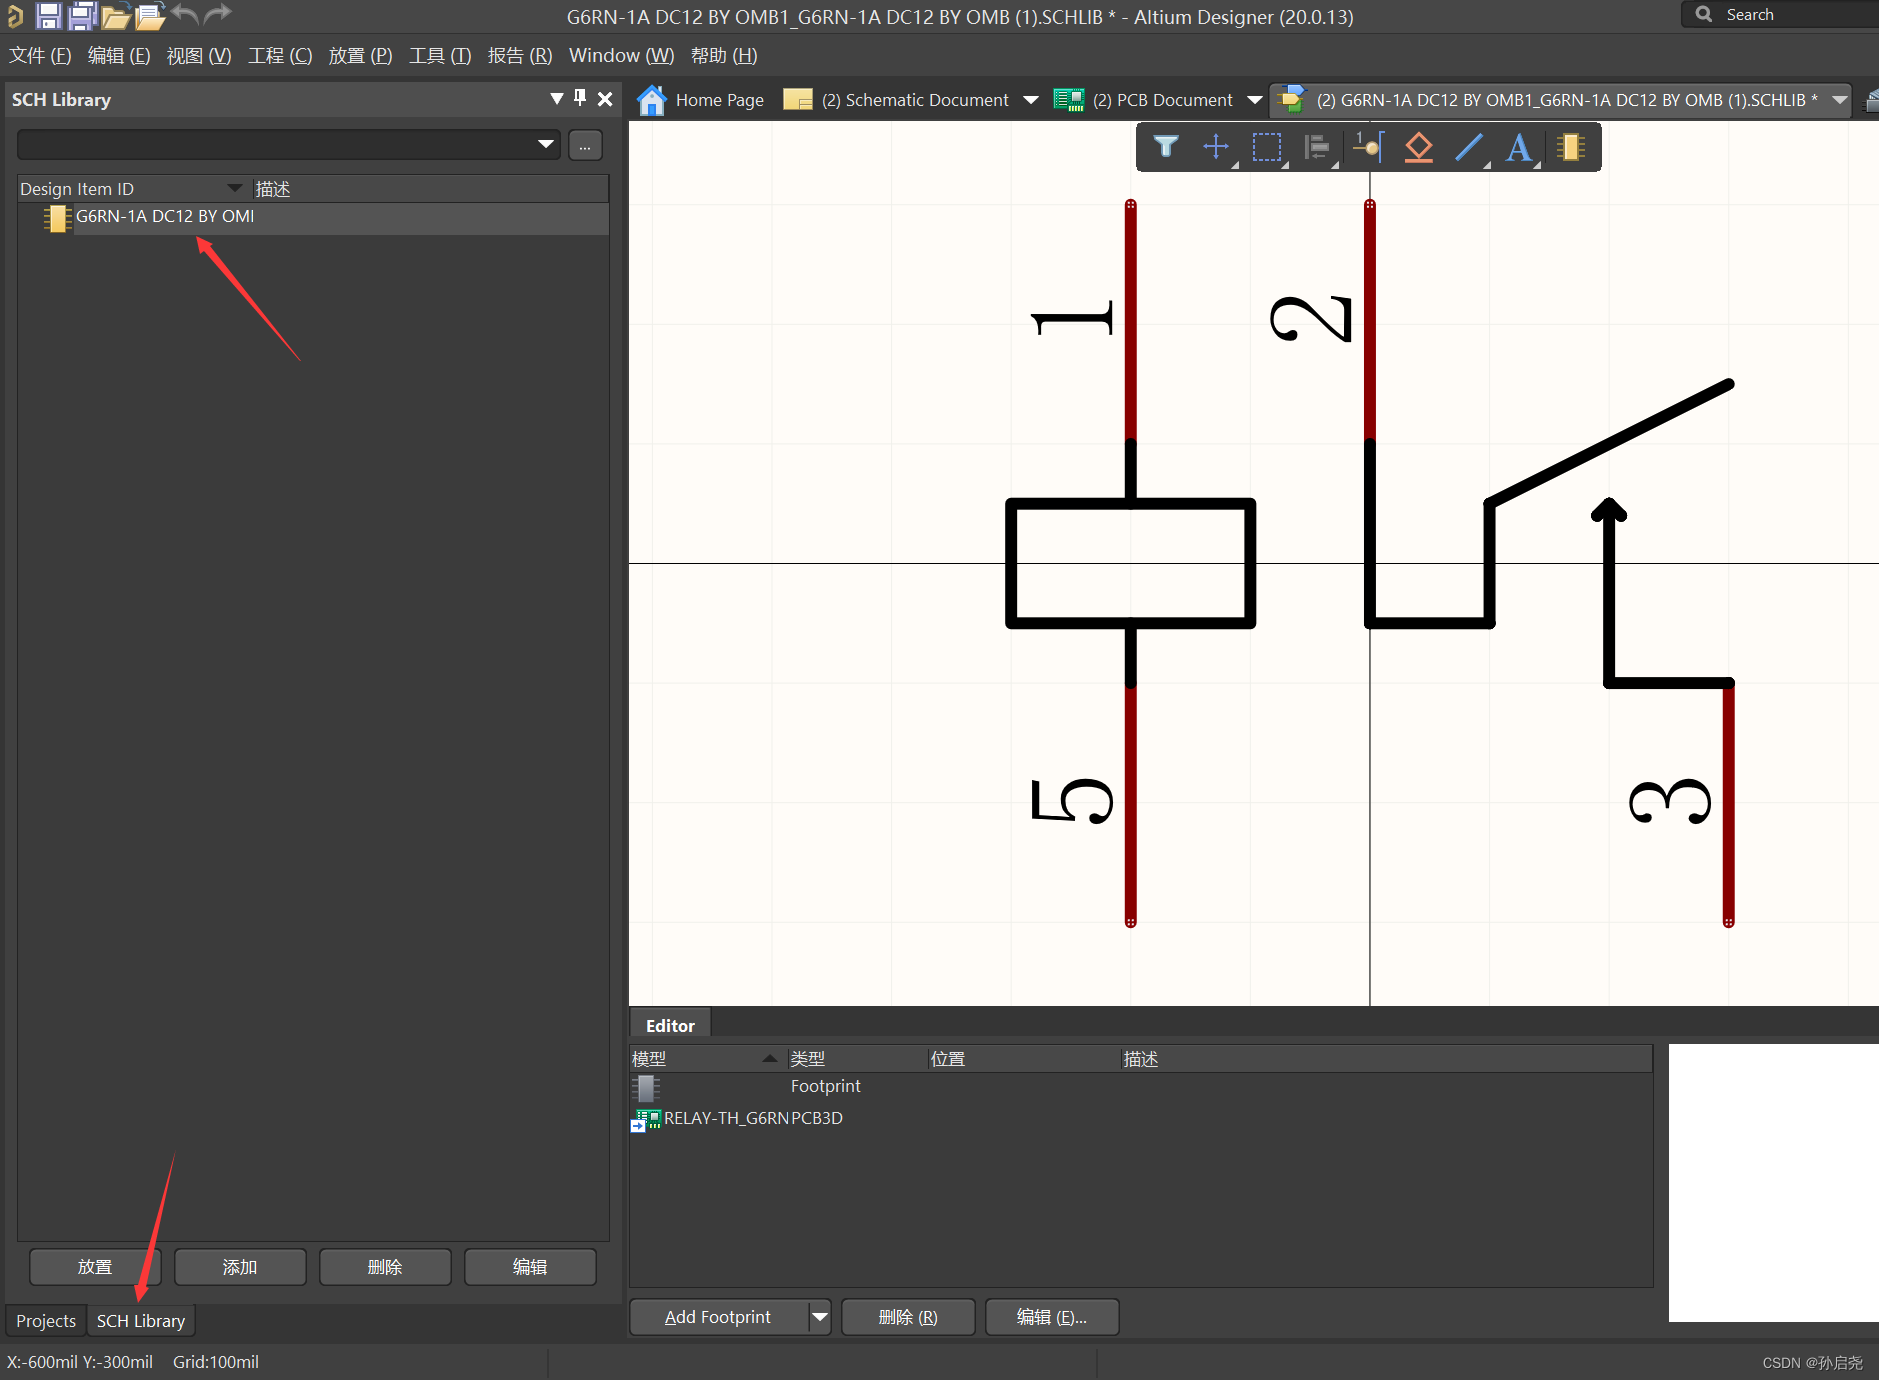This screenshot has width=1879, height=1380.
Task: Click the Save document icon
Action: [x=48, y=15]
